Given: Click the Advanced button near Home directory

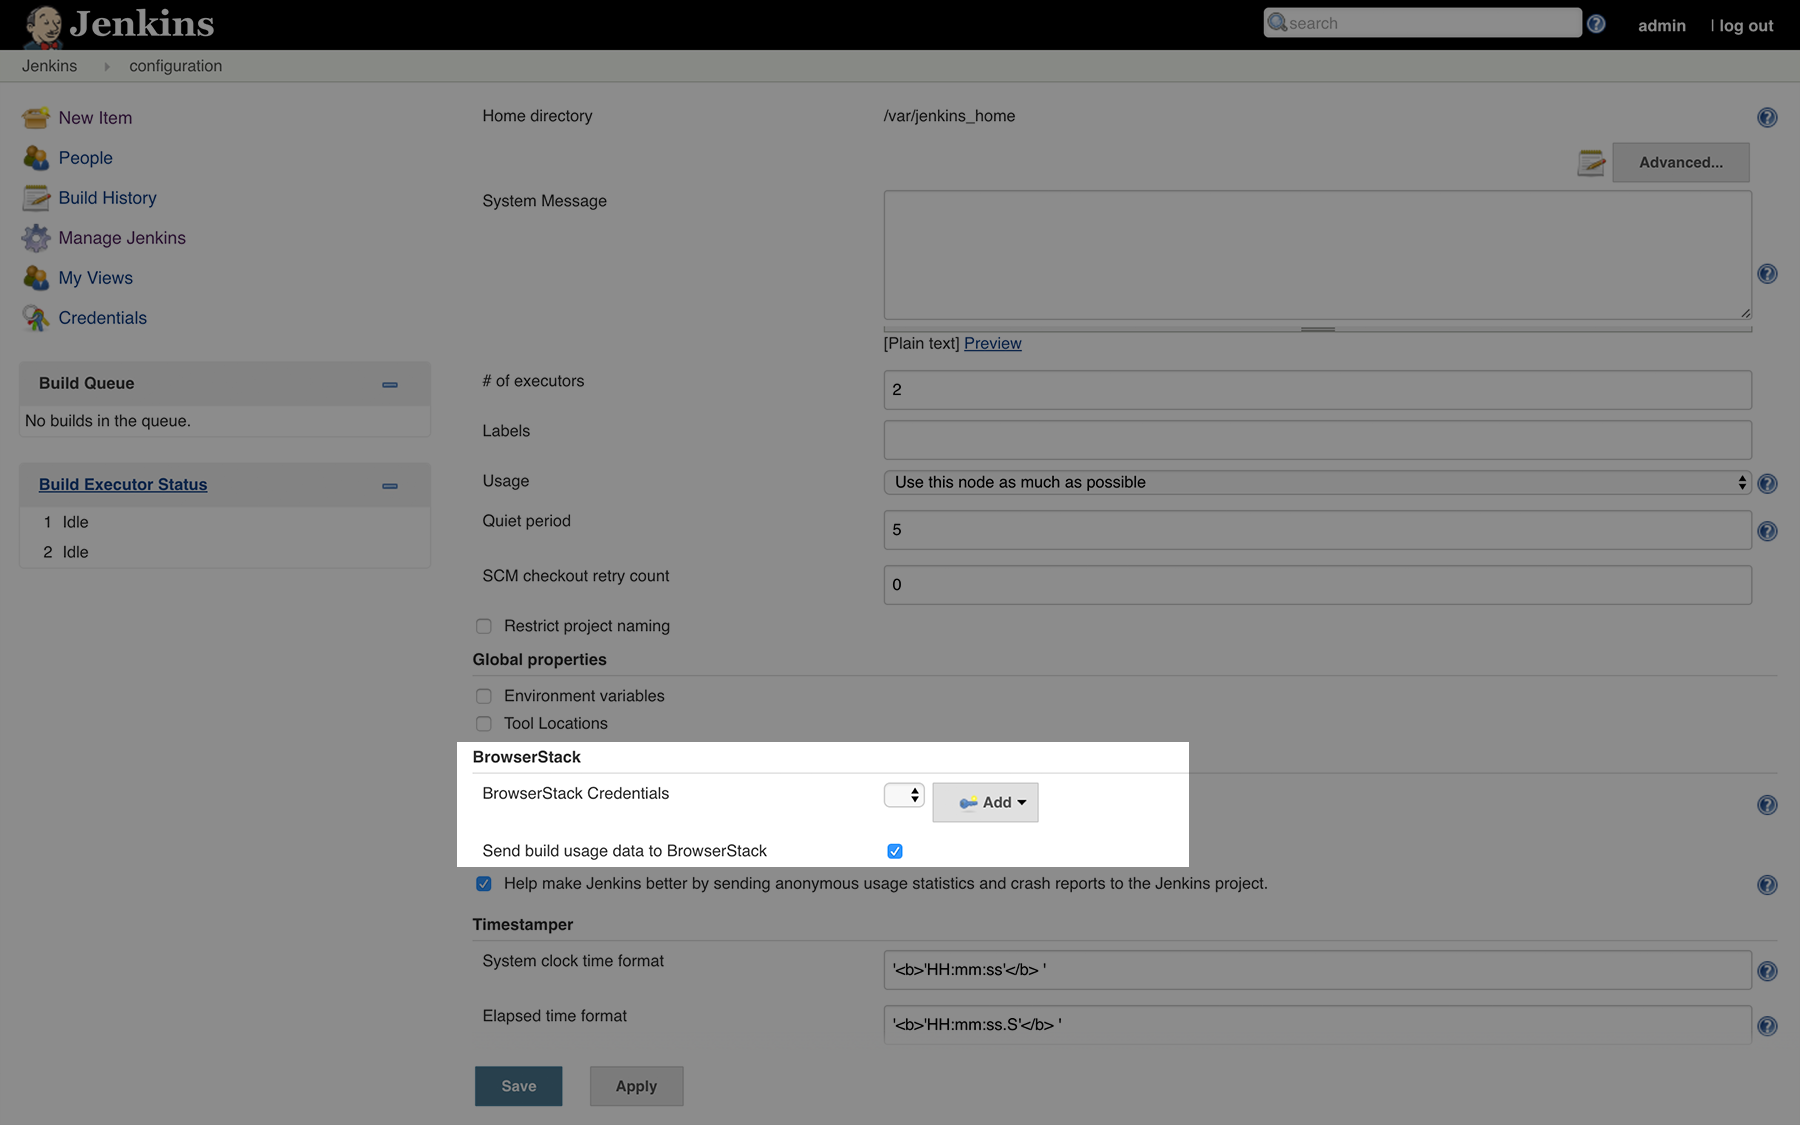Looking at the screenshot, I should pos(1680,162).
